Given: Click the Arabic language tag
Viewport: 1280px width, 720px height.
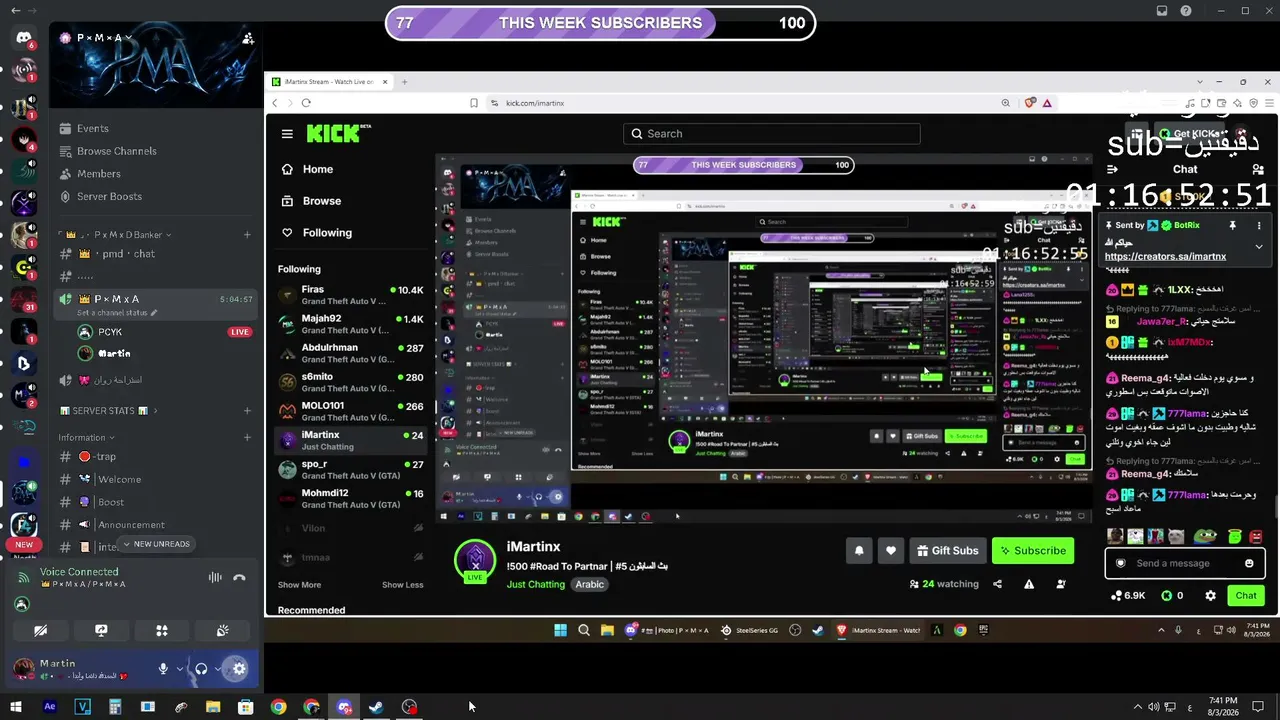Looking at the screenshot, I should tap(589, 584).
